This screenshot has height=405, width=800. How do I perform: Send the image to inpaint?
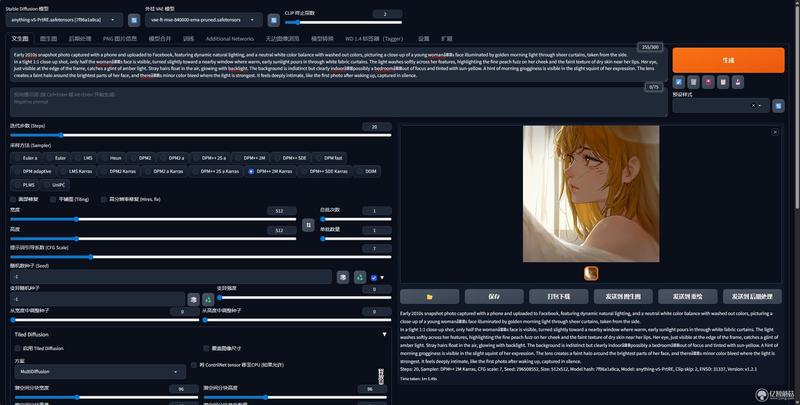click(x=688, y=296)
